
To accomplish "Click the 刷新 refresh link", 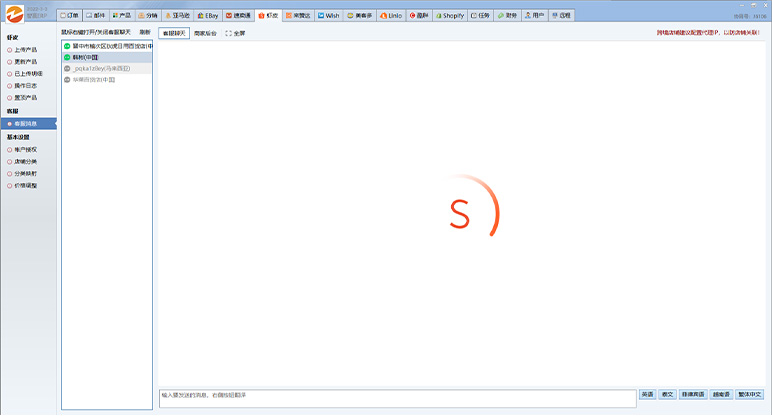I will click(145, 33).
